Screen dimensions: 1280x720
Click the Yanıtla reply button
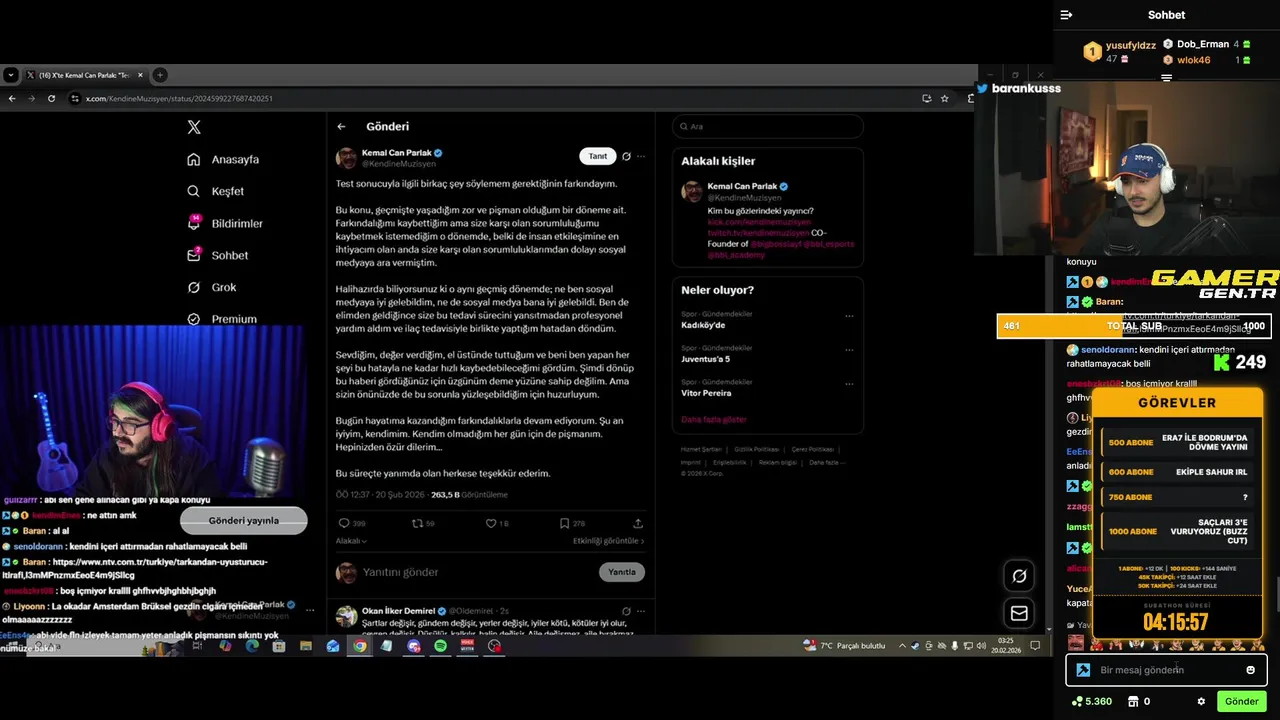click(x=622, y=572)
